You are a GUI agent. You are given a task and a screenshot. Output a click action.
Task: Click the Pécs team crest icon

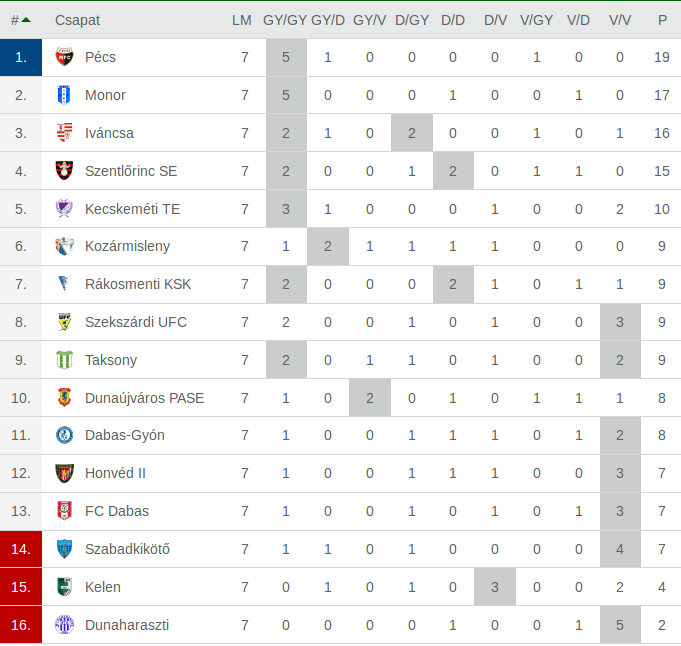64,57
